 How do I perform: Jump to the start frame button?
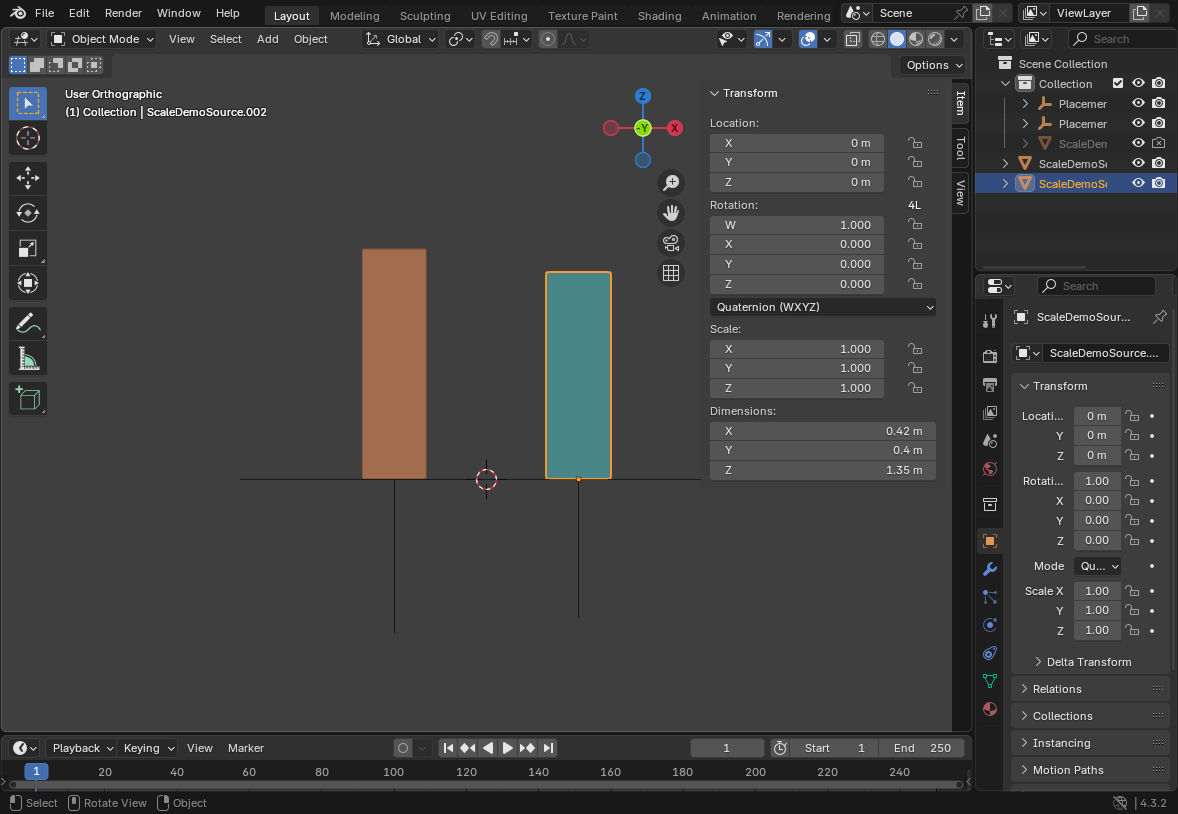point(448,748)
